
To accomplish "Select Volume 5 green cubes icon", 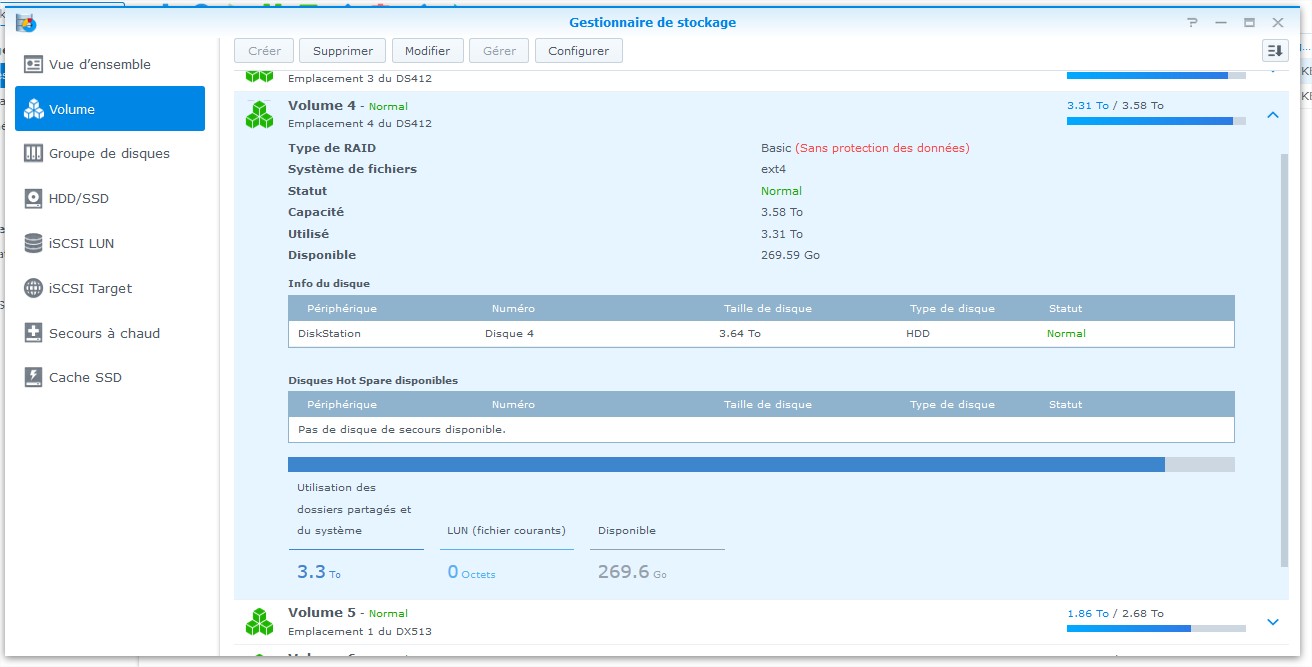I will tap(260, 622).
